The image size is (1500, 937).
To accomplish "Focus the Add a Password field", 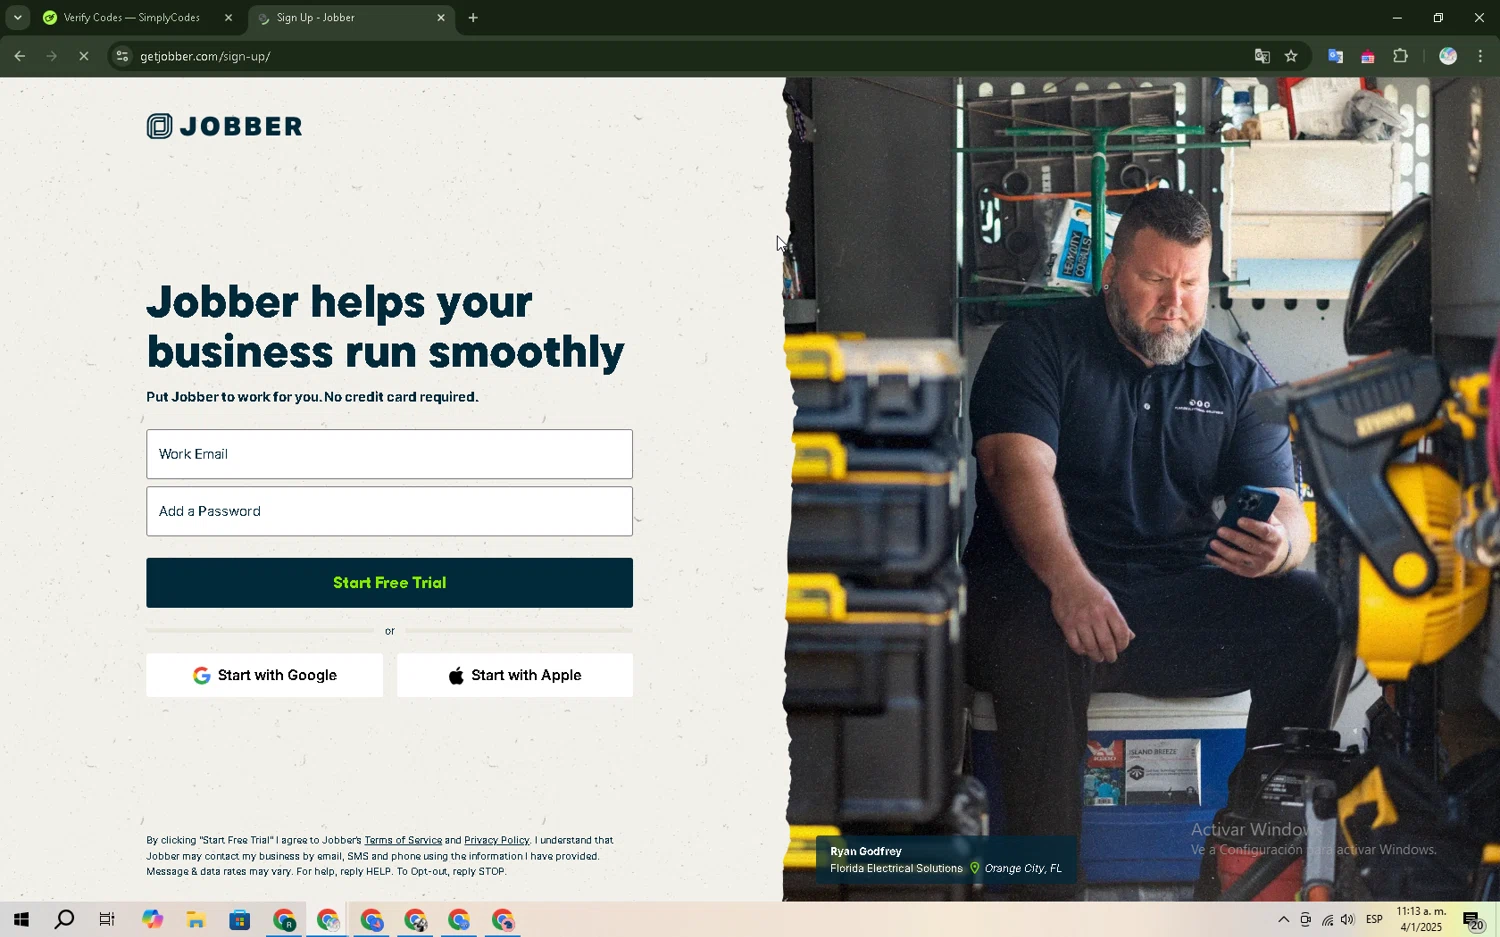I will [x=389, y=511].
